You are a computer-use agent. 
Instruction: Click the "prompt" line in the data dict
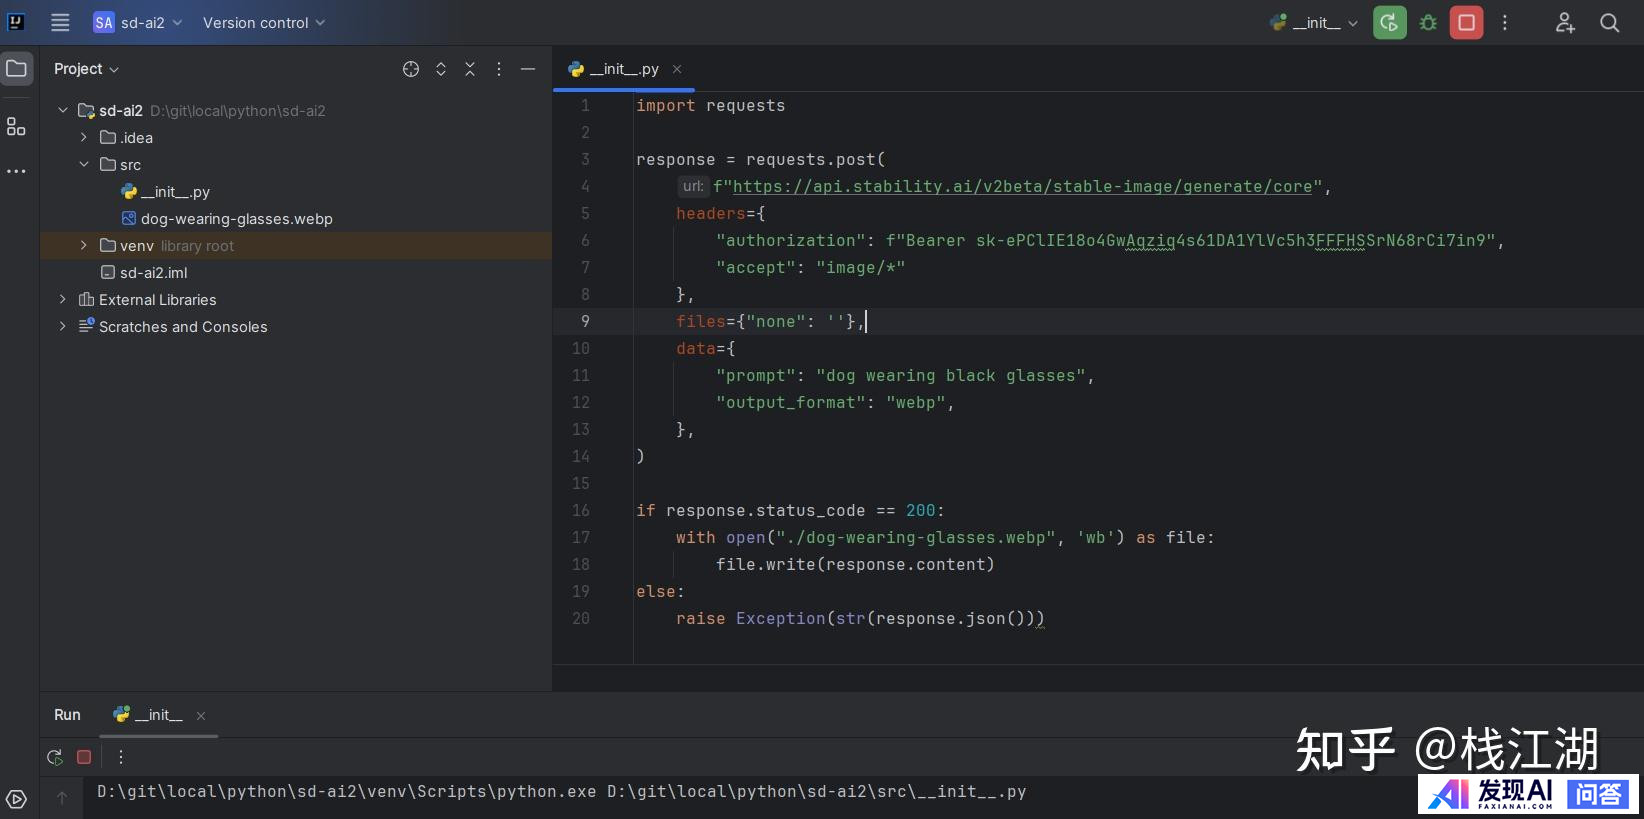point(905,375)
